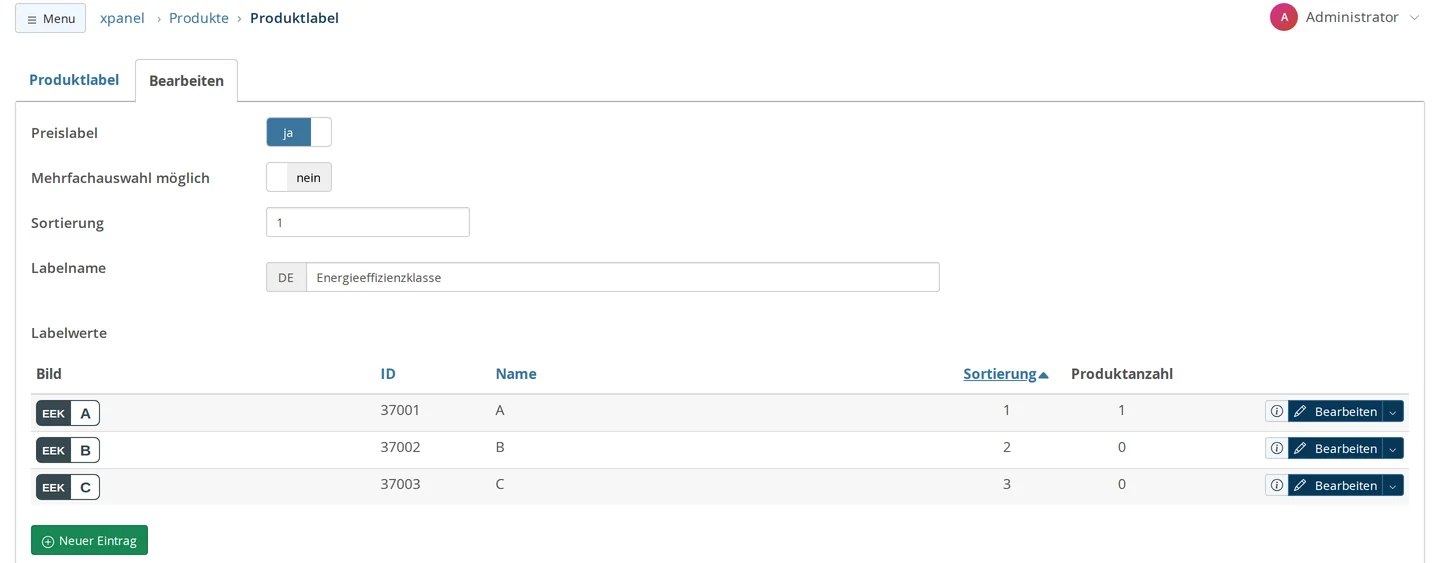Select the Bearbeiten tab
The height and width of the screenshot is (563, 1440).
coord(186,81)
